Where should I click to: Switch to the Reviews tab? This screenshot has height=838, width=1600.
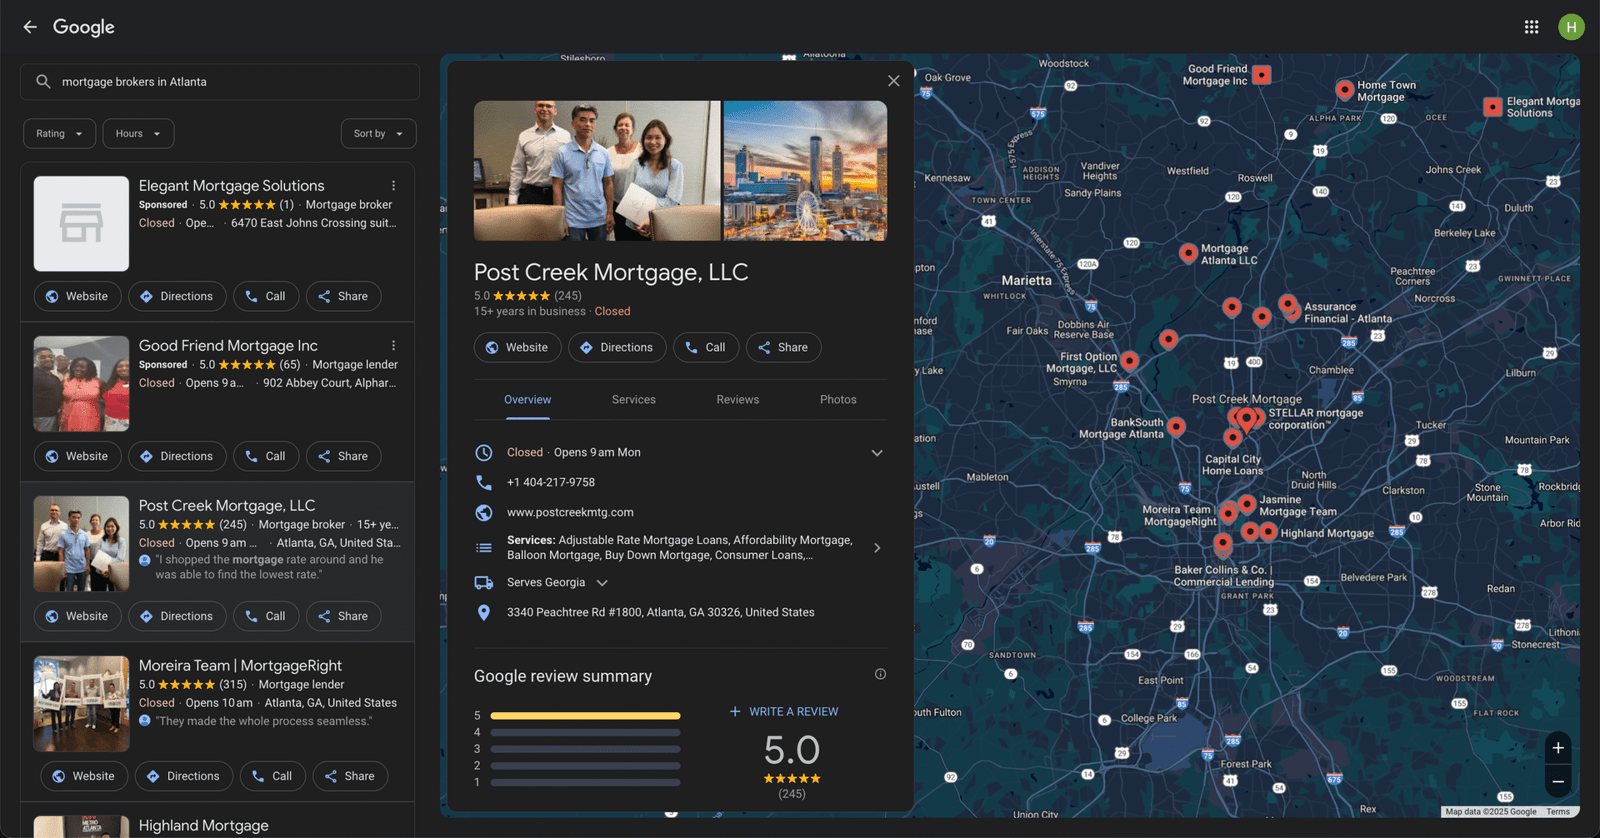pos(738,399)
